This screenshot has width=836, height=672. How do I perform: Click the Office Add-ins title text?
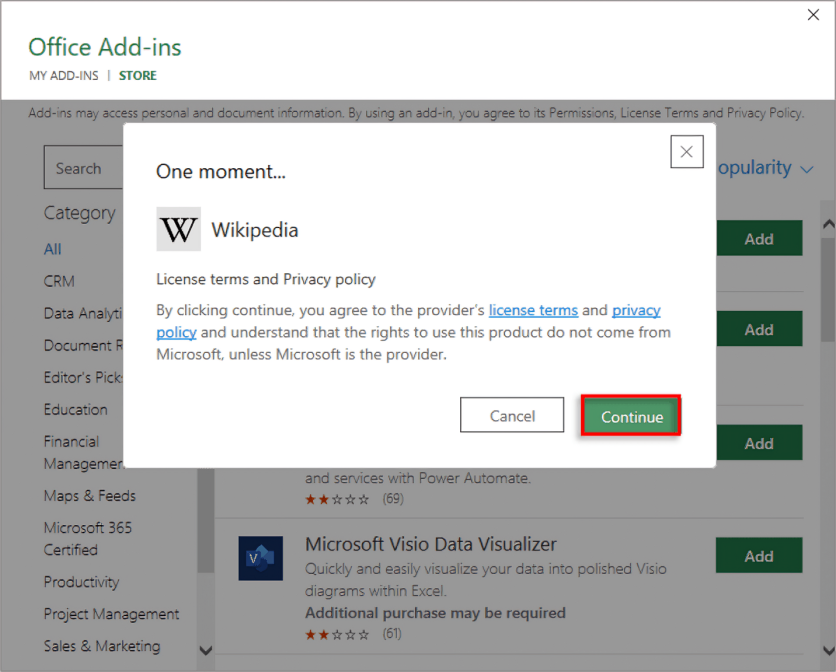click(105, 47)
